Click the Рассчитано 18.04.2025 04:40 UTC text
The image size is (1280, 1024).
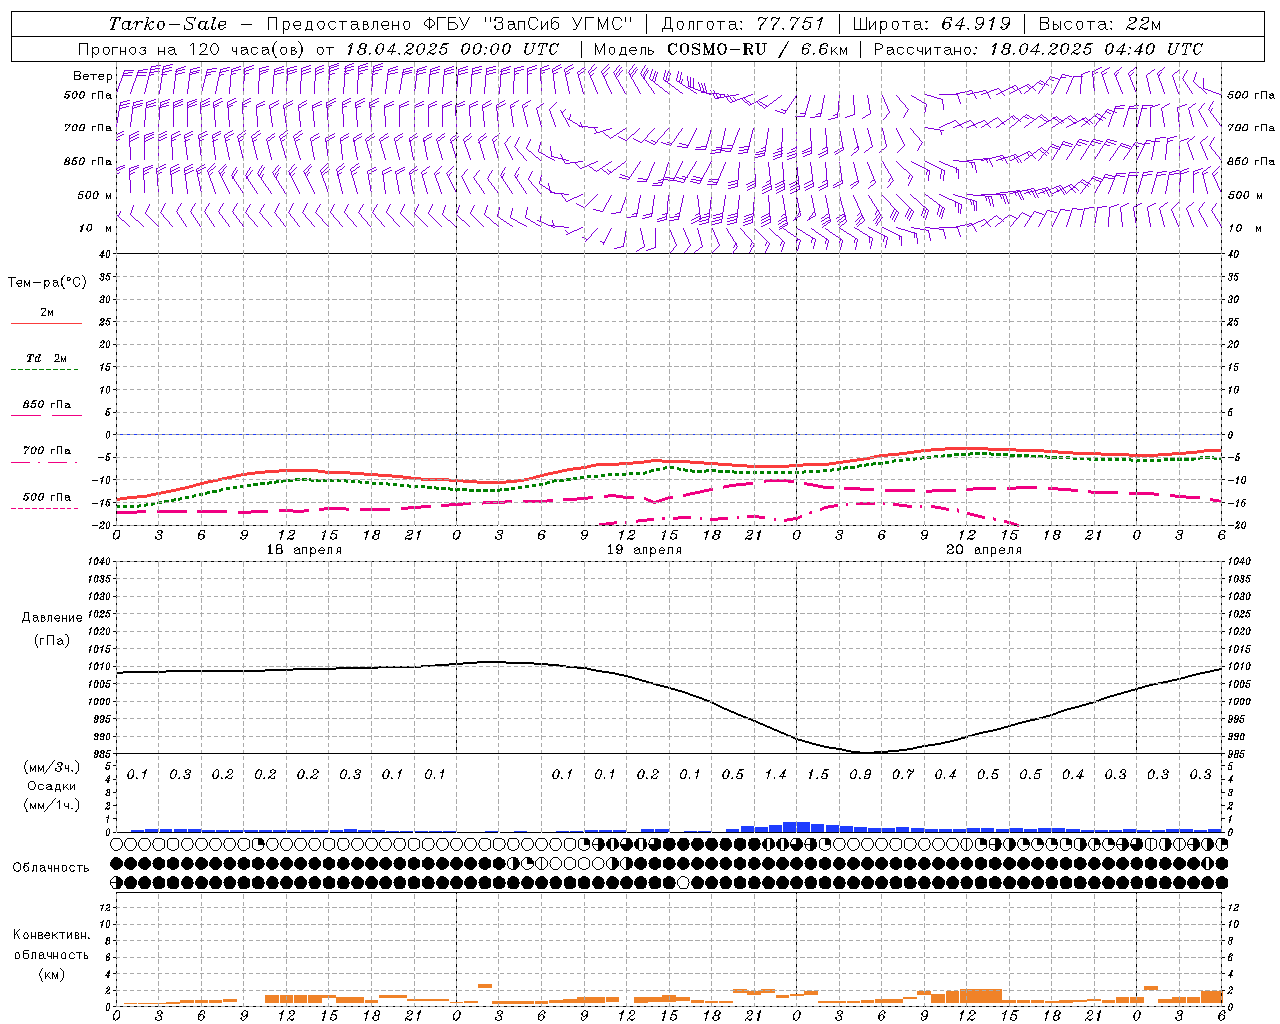(x=1037, y=49)
